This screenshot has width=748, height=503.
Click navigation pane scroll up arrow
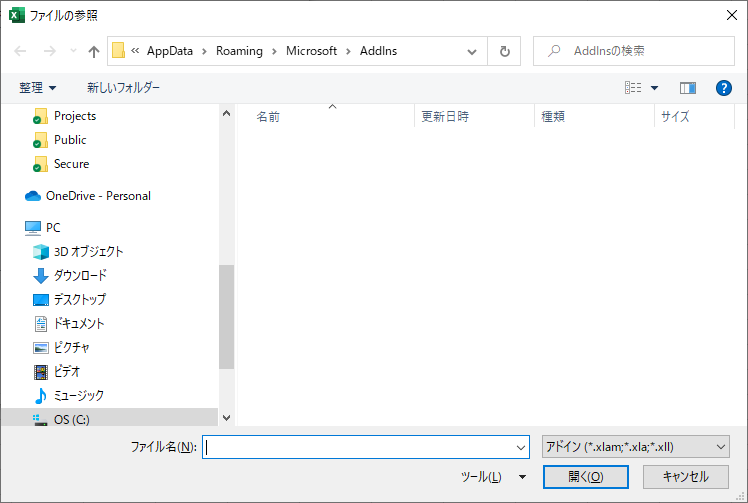(227, 114)
